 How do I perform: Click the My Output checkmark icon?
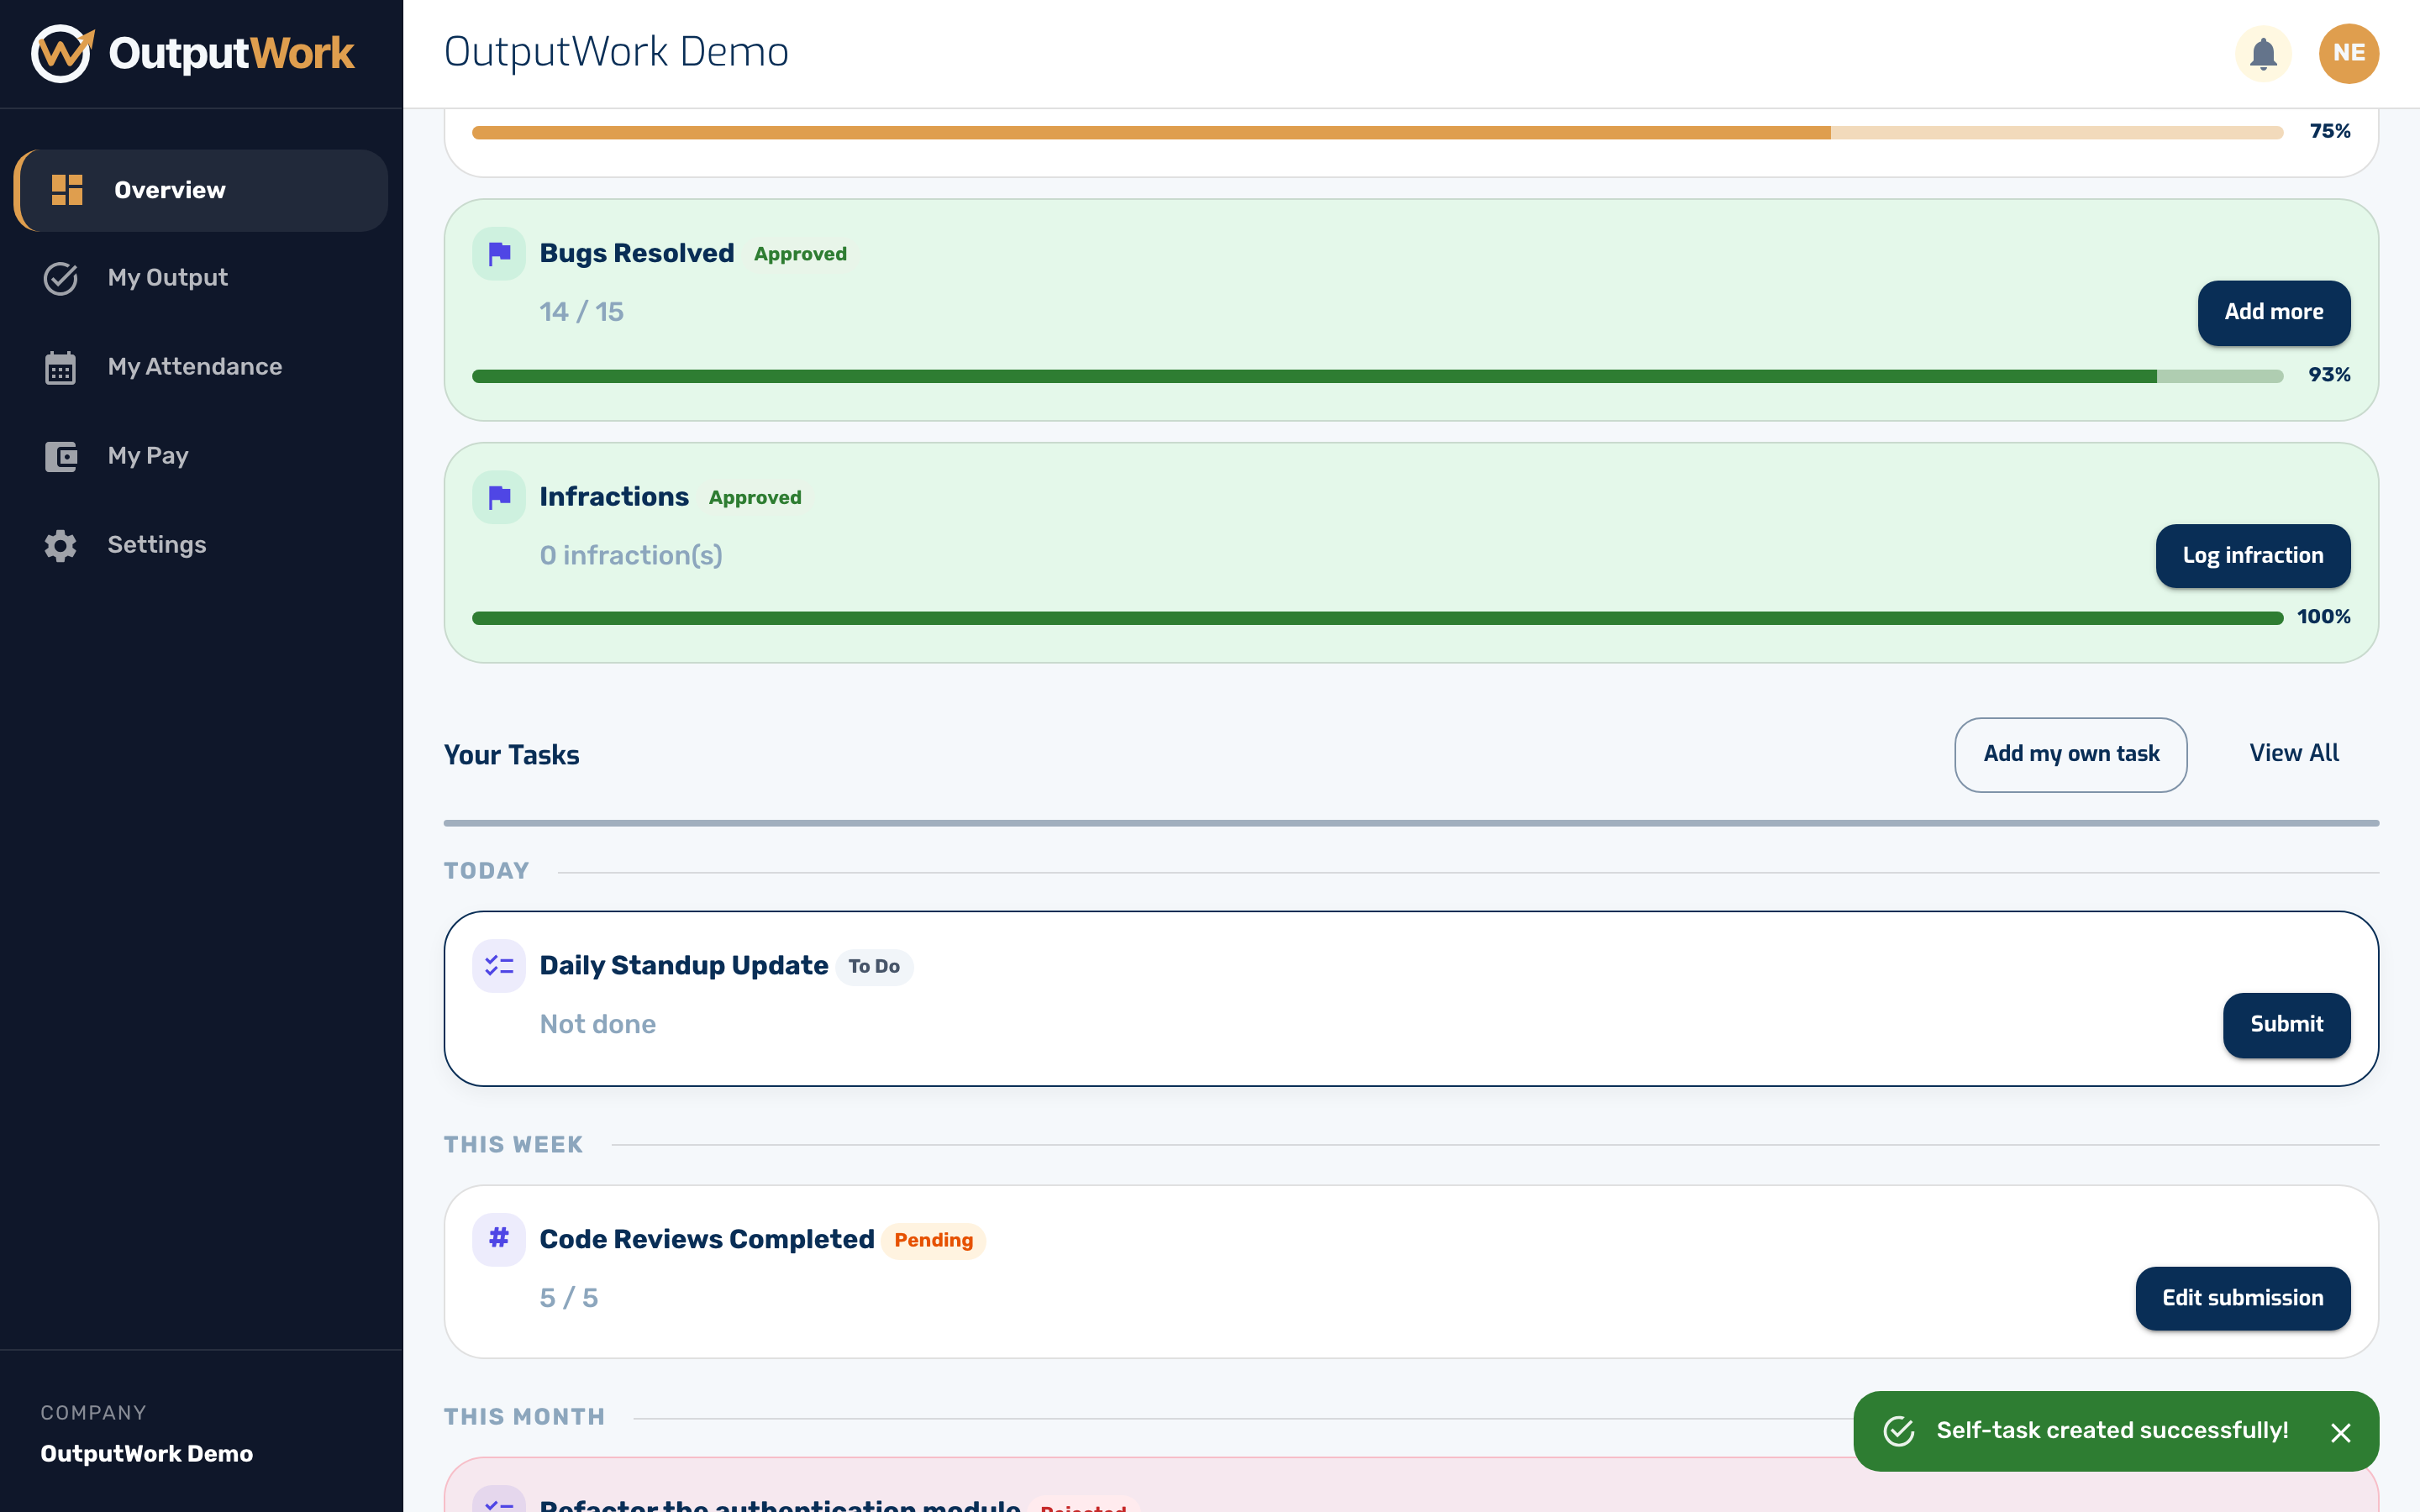pos(61,278)
